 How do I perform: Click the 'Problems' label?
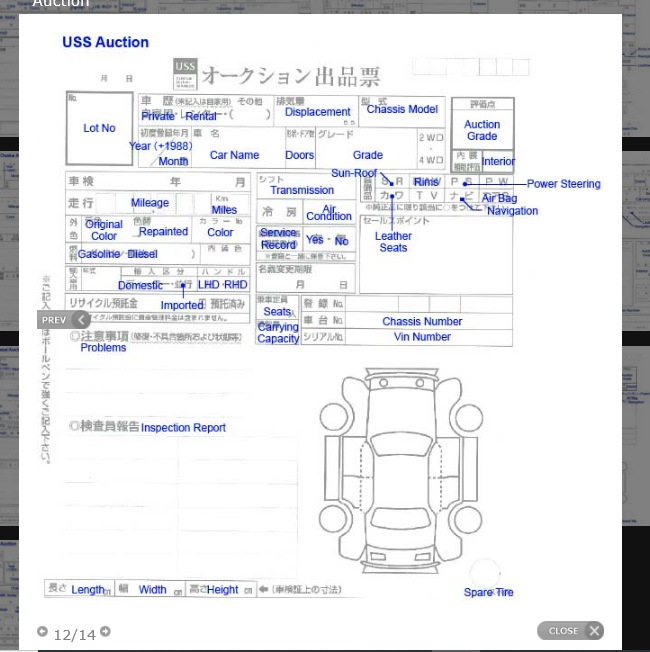(103, 348)
